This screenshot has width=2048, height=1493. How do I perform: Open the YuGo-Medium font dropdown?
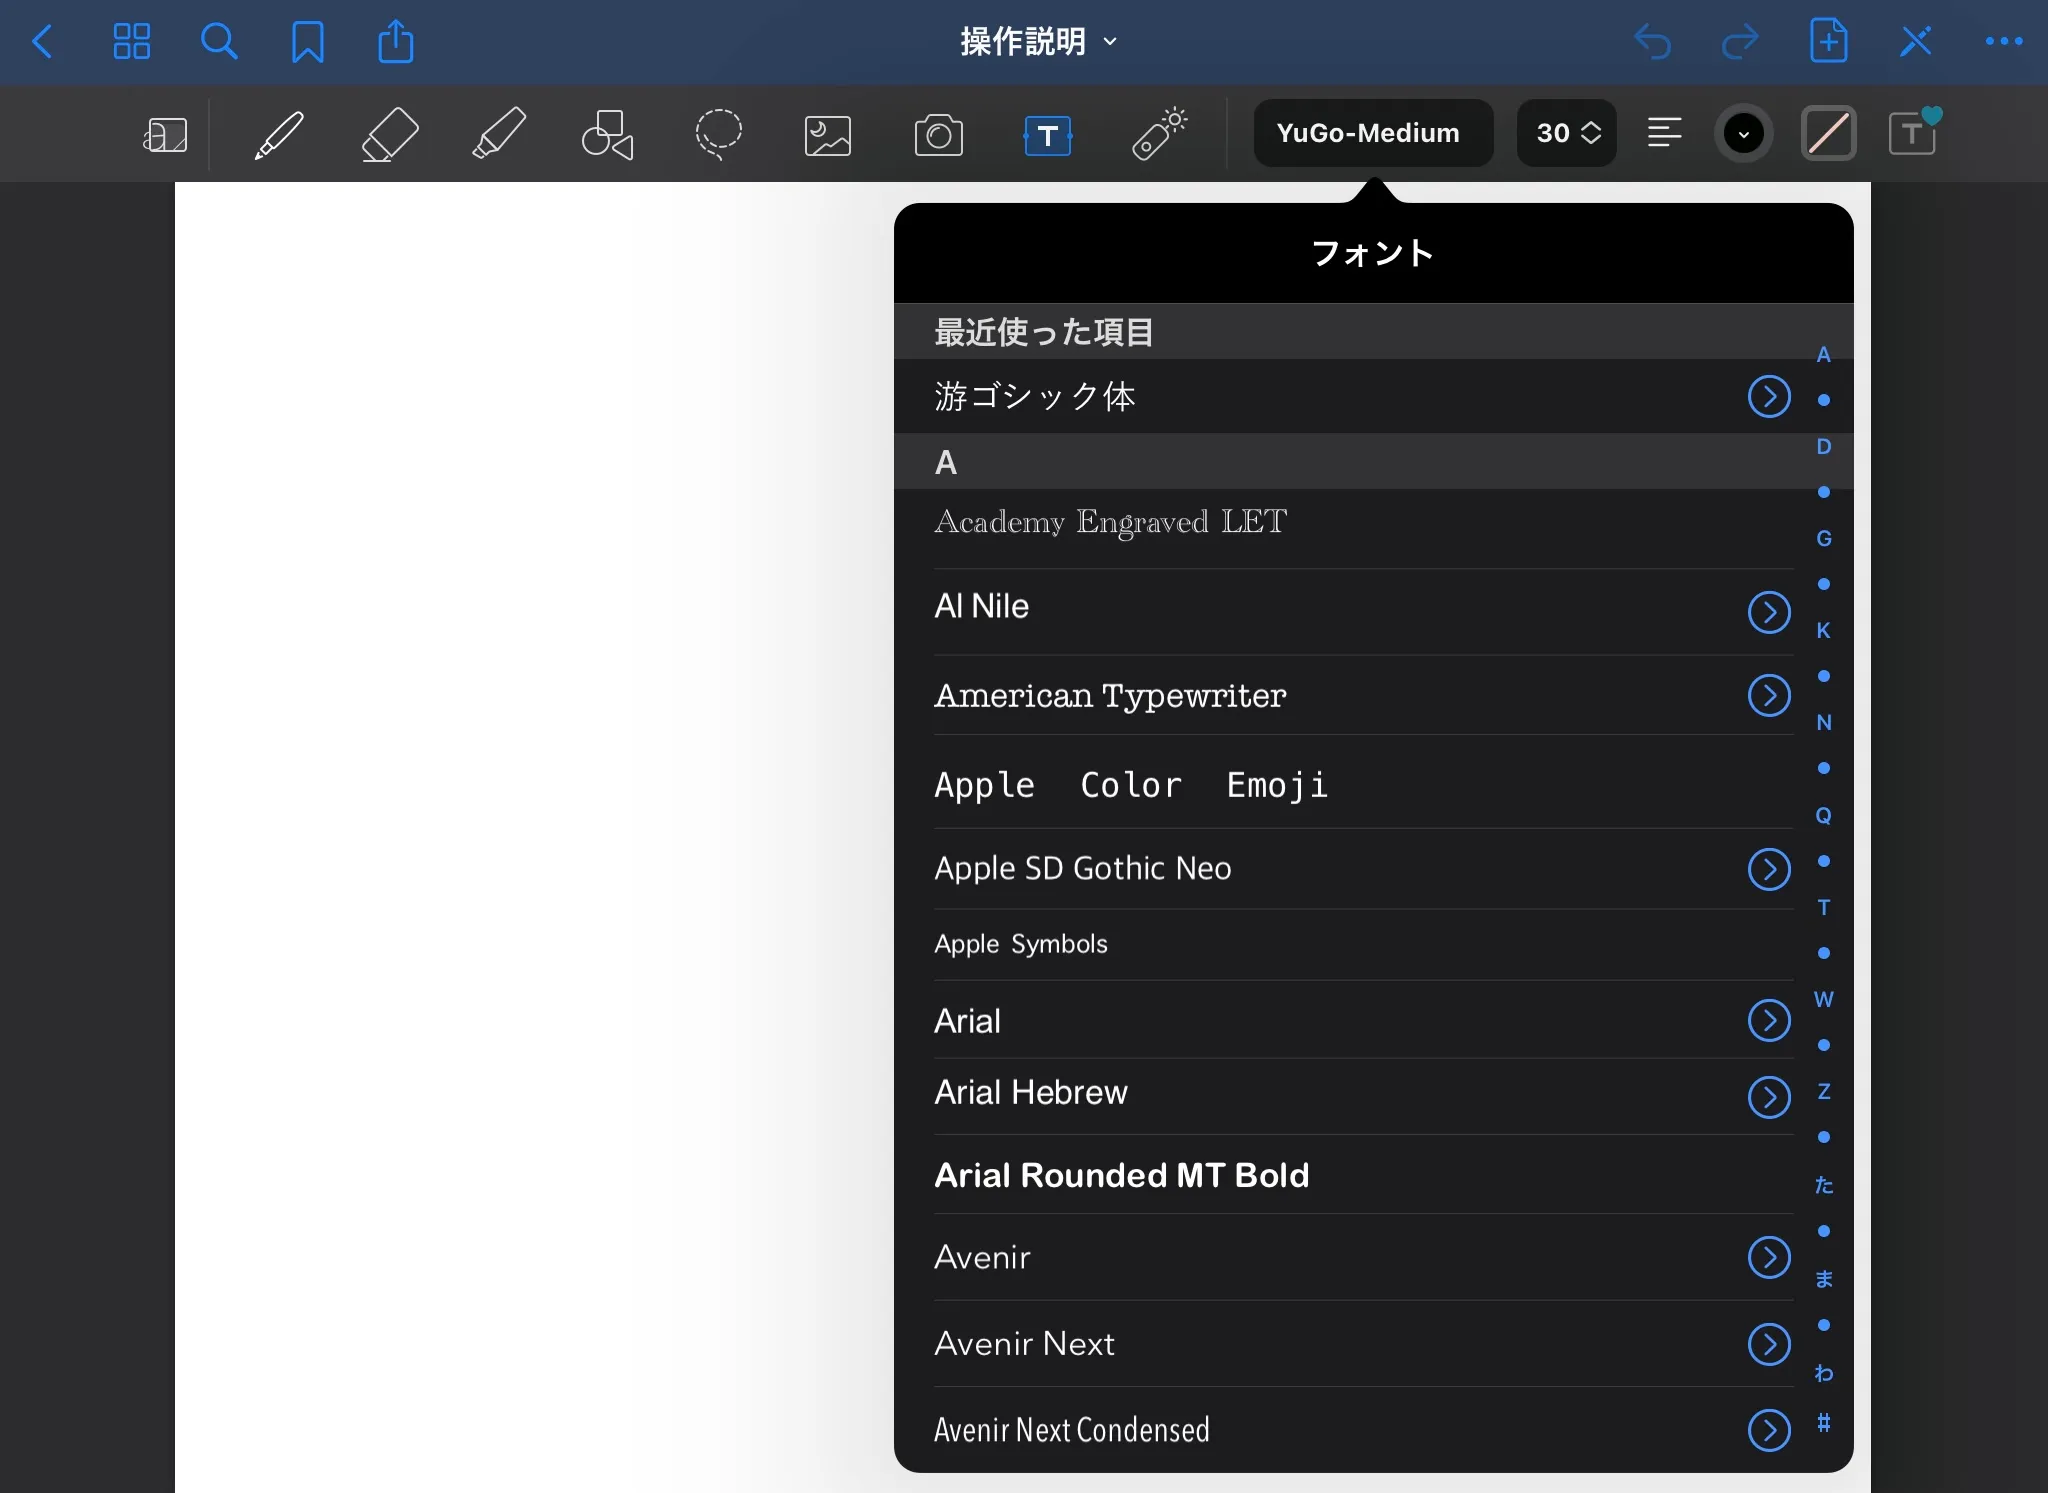click(1372, 133)
